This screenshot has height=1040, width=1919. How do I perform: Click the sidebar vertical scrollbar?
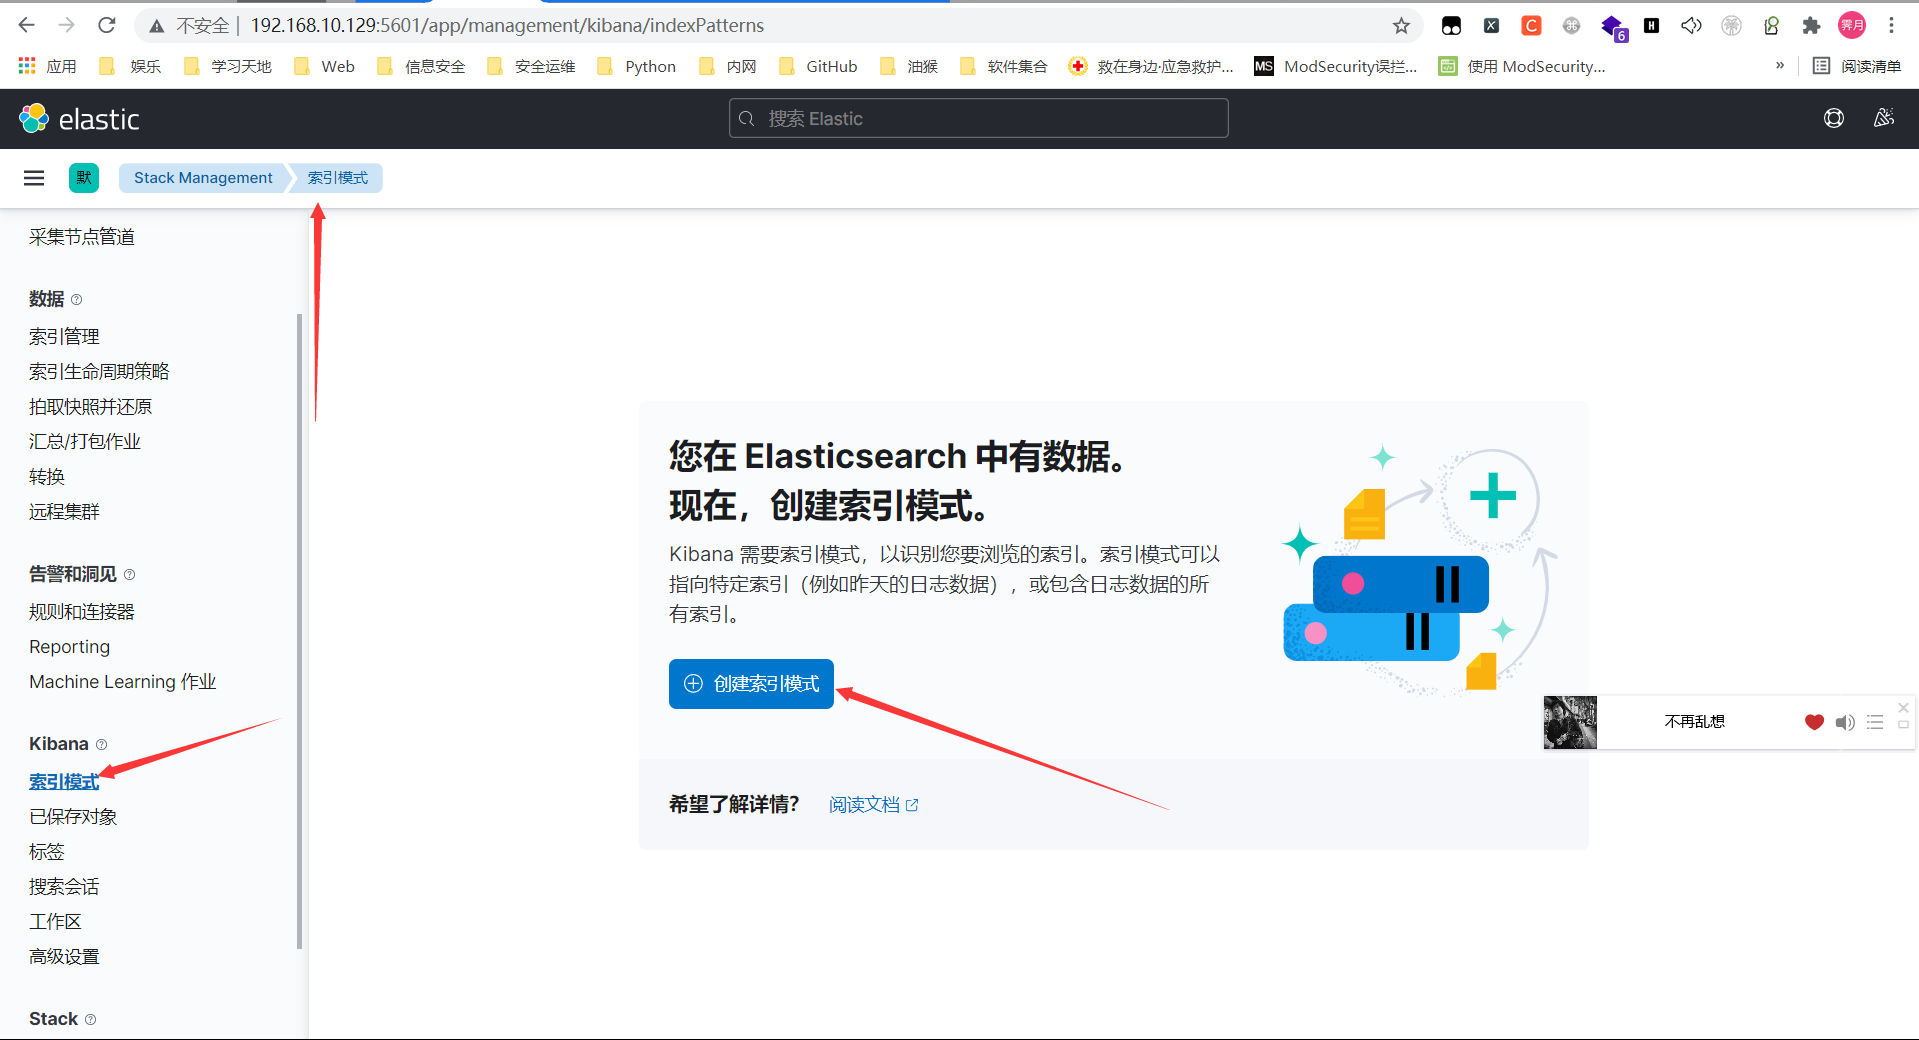(x=299, y=630)
